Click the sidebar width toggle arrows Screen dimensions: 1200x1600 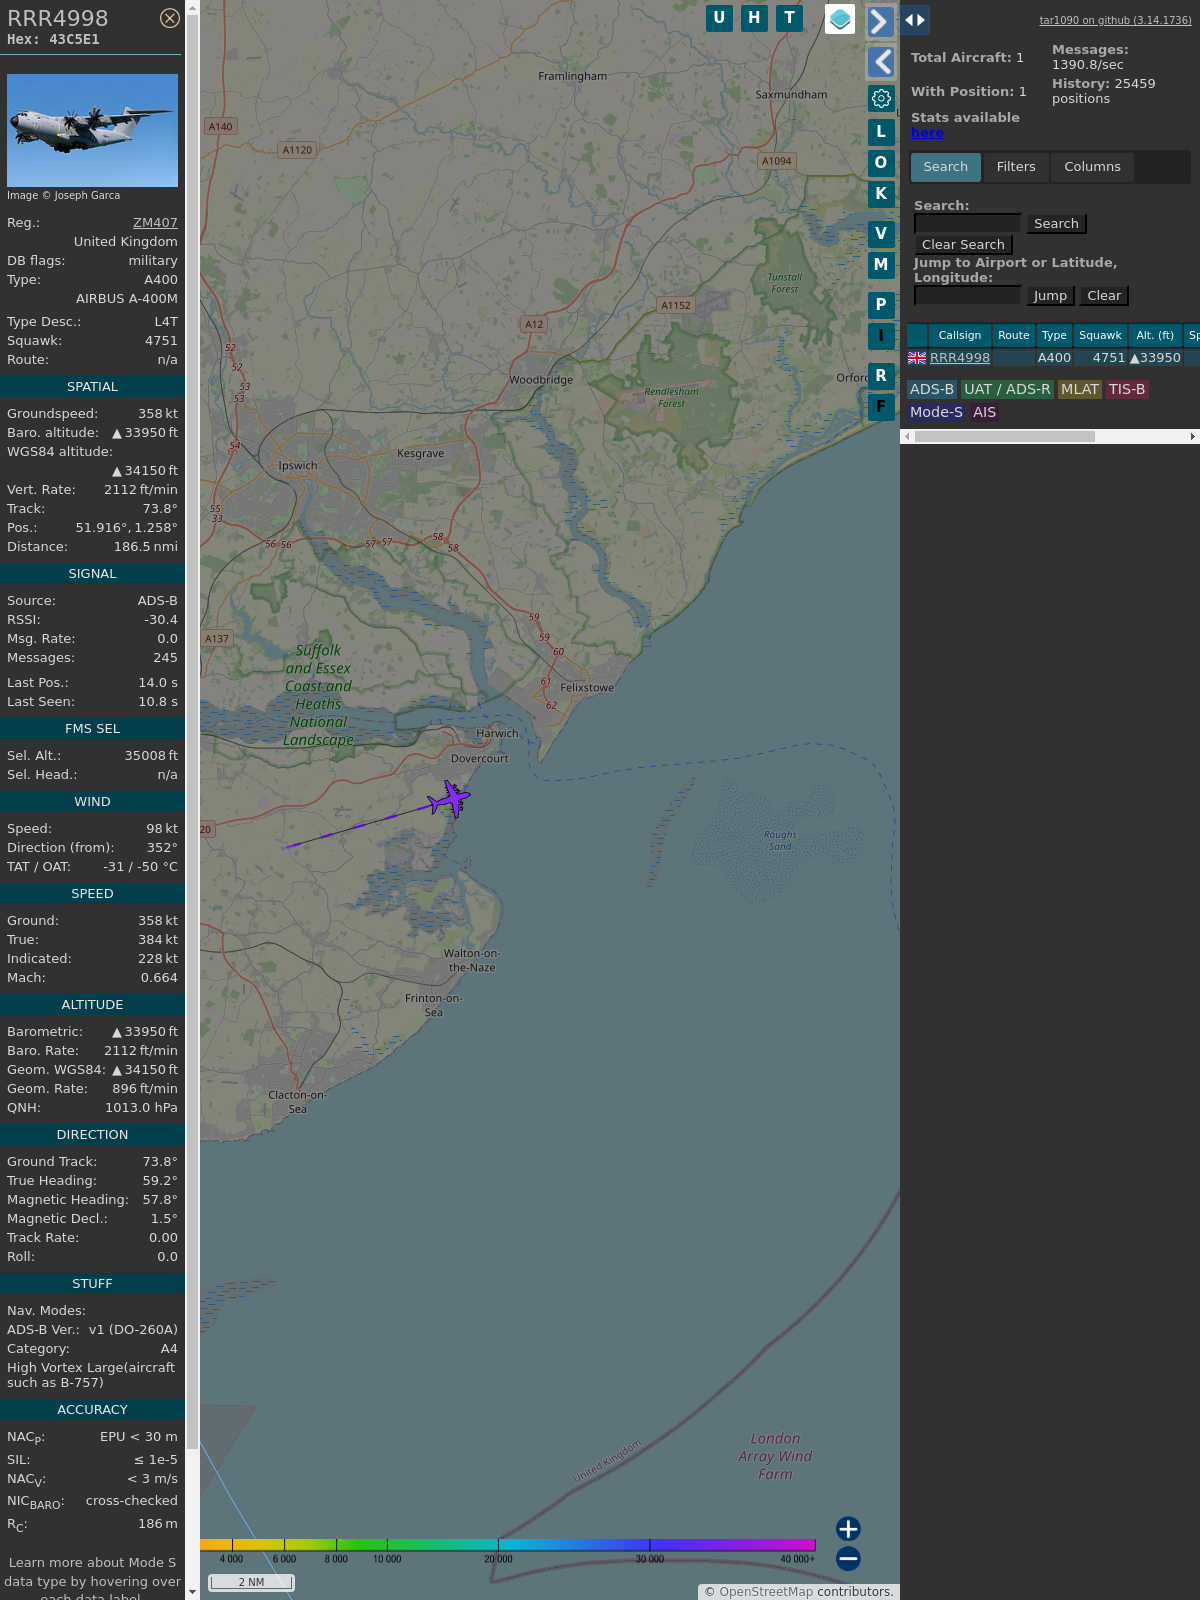pyautogui.click(x=915, y=20)
